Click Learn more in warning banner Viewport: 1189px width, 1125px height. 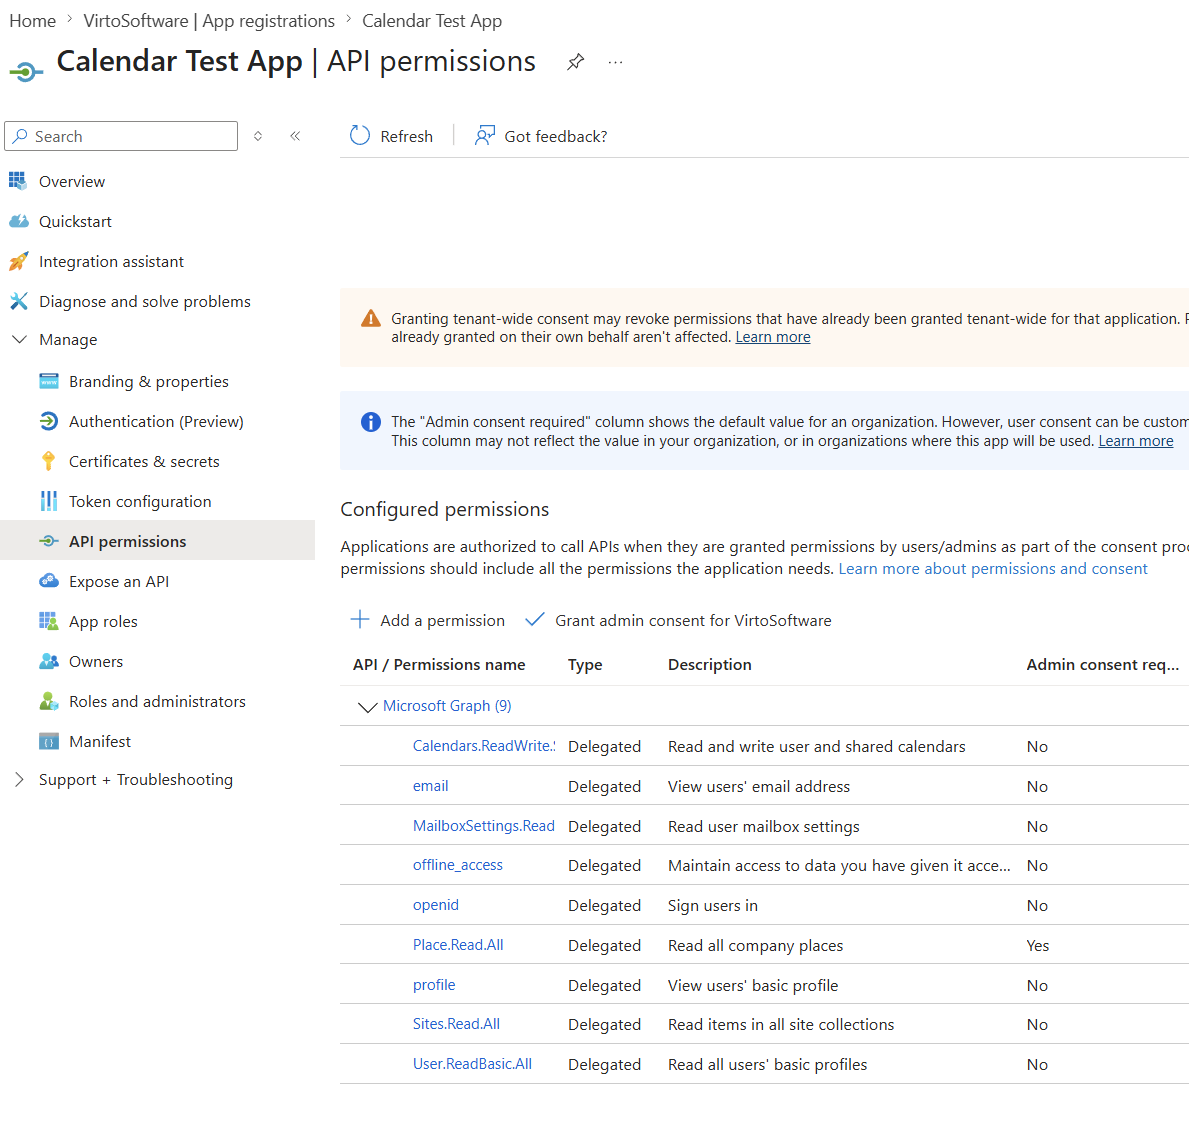coord(773,337)
